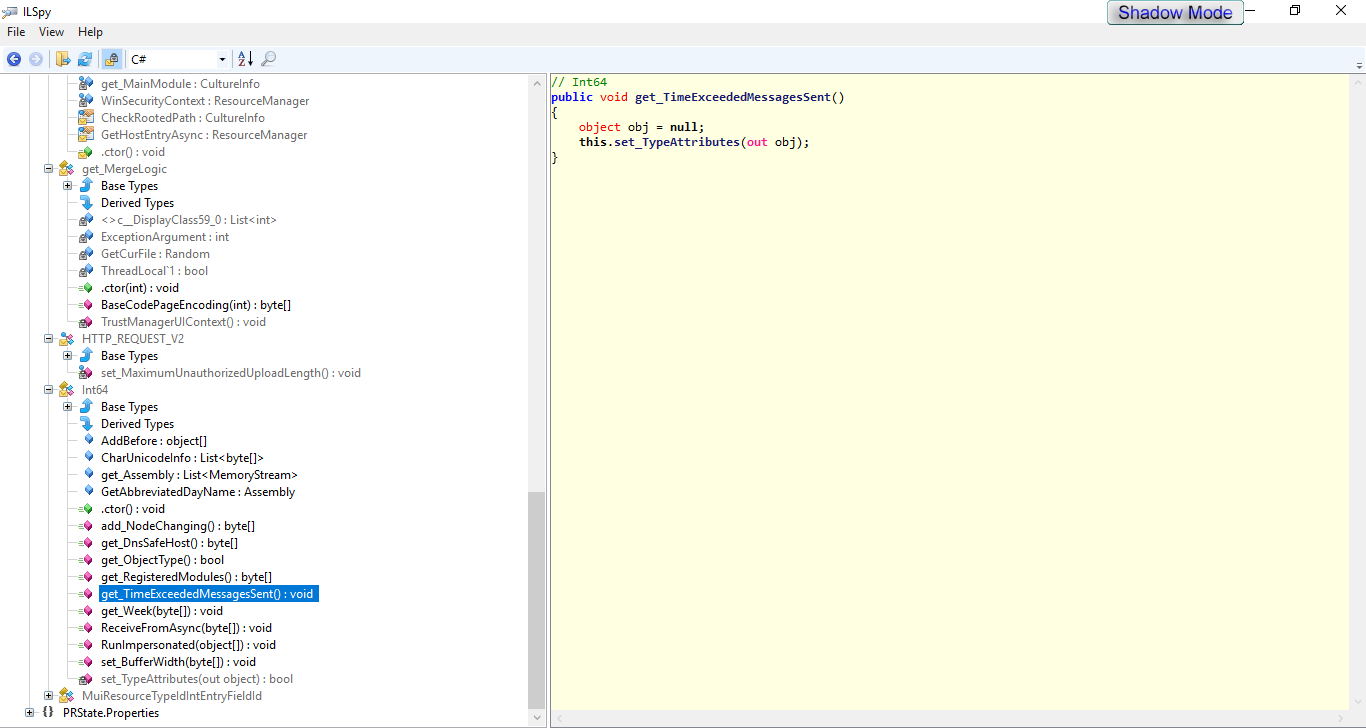Expand the MuiResourceTypeIdIntEntryFieldId node
Image resolution: width=1366 pixels, height=728 pixels.
point(48,696)
